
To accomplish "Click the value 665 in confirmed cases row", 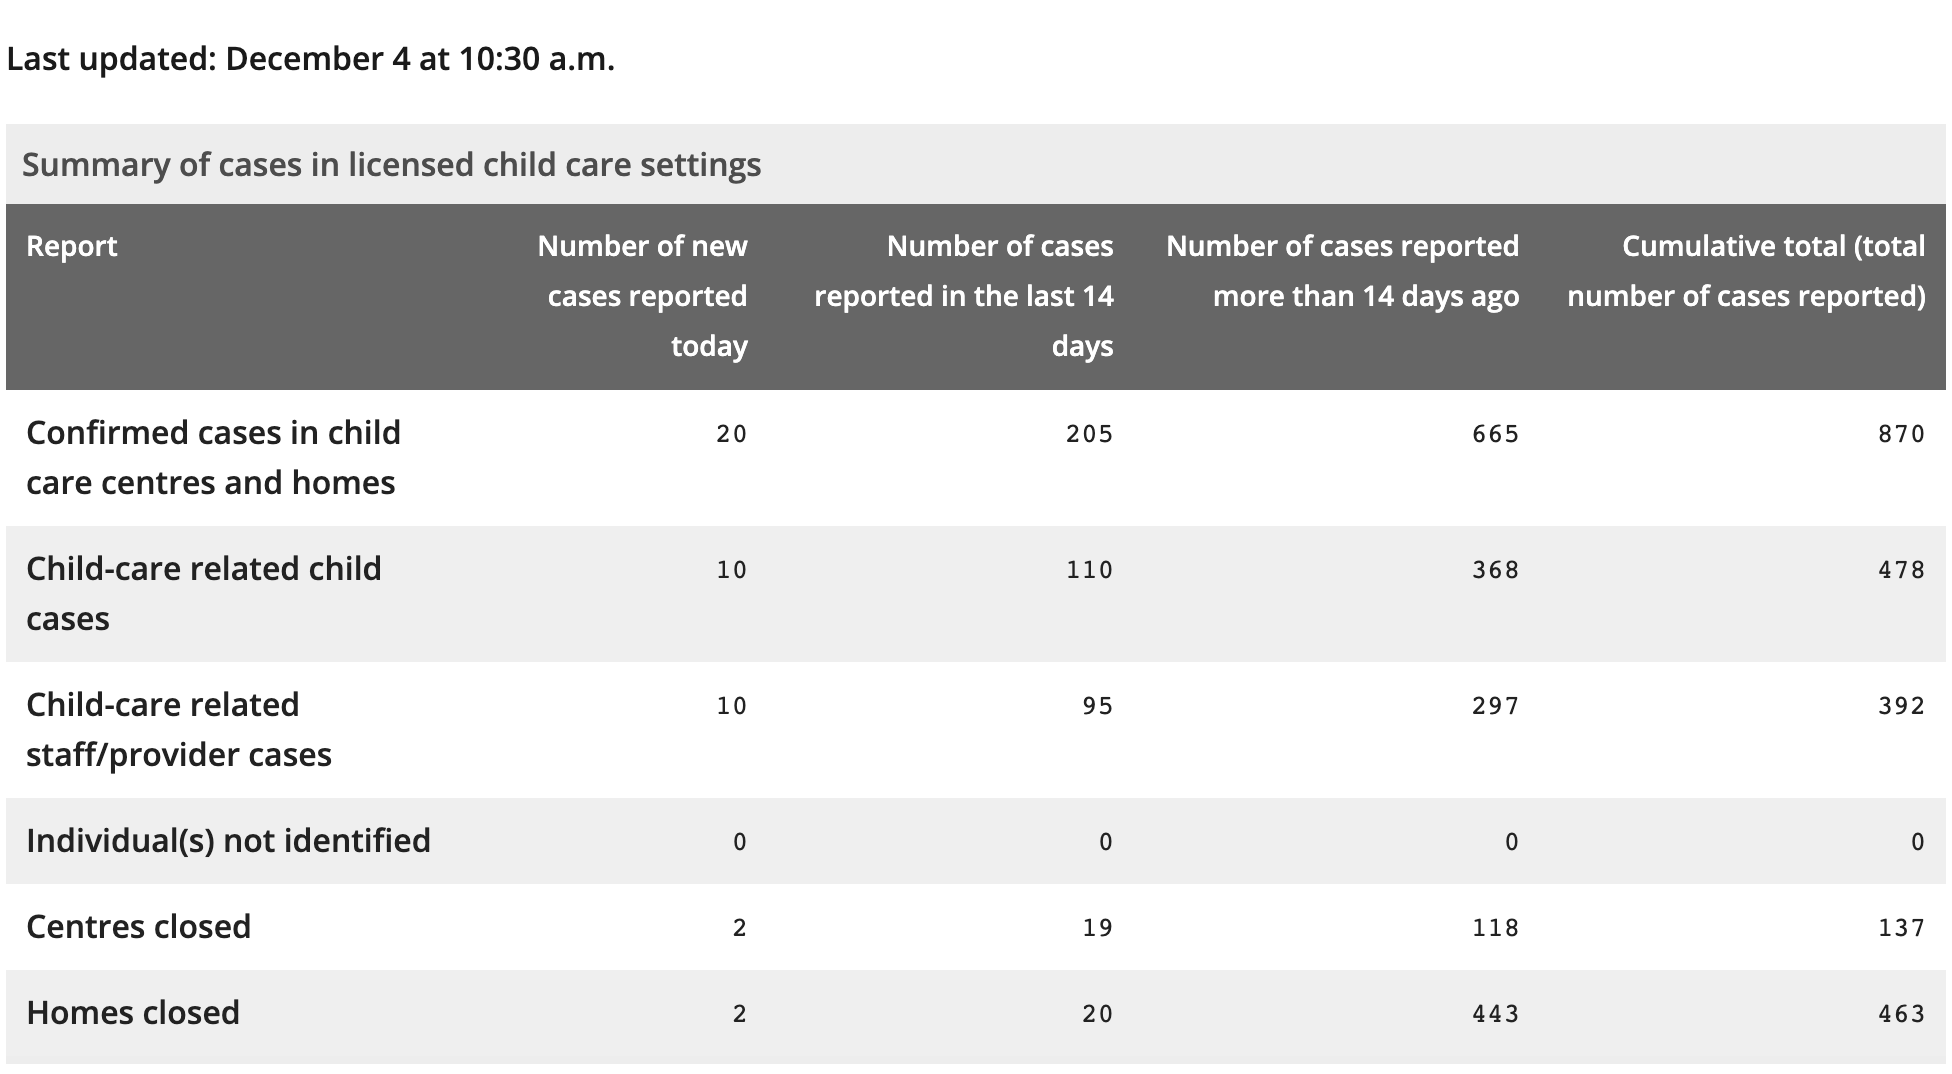I will 1496,434.
